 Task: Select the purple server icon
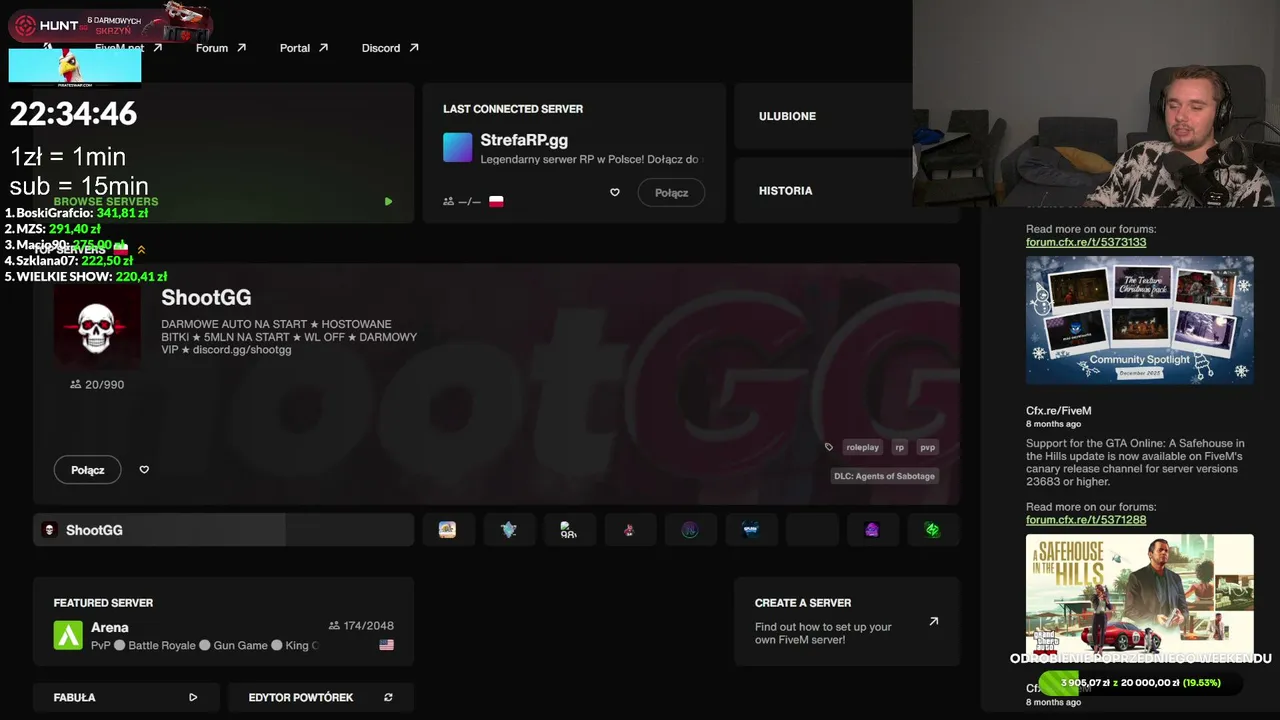click(x=872, y=530)
